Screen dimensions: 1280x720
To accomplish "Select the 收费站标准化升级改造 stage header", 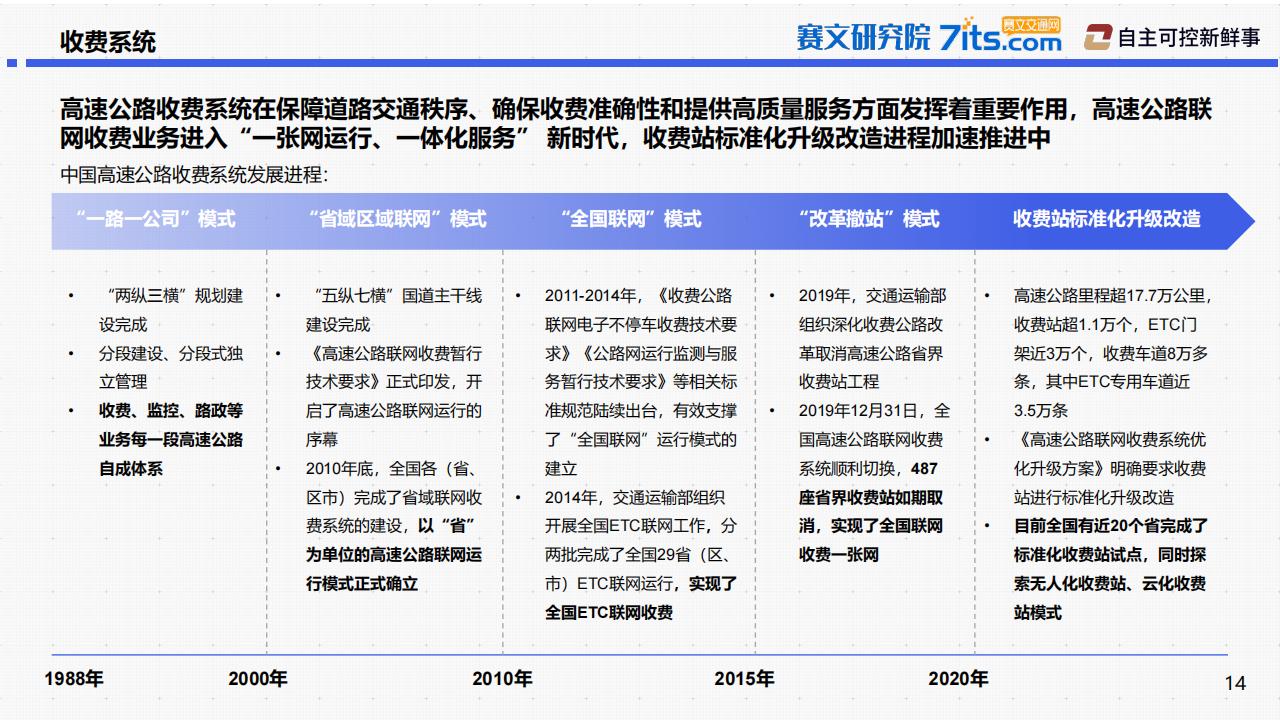I will coord(1106,219).
